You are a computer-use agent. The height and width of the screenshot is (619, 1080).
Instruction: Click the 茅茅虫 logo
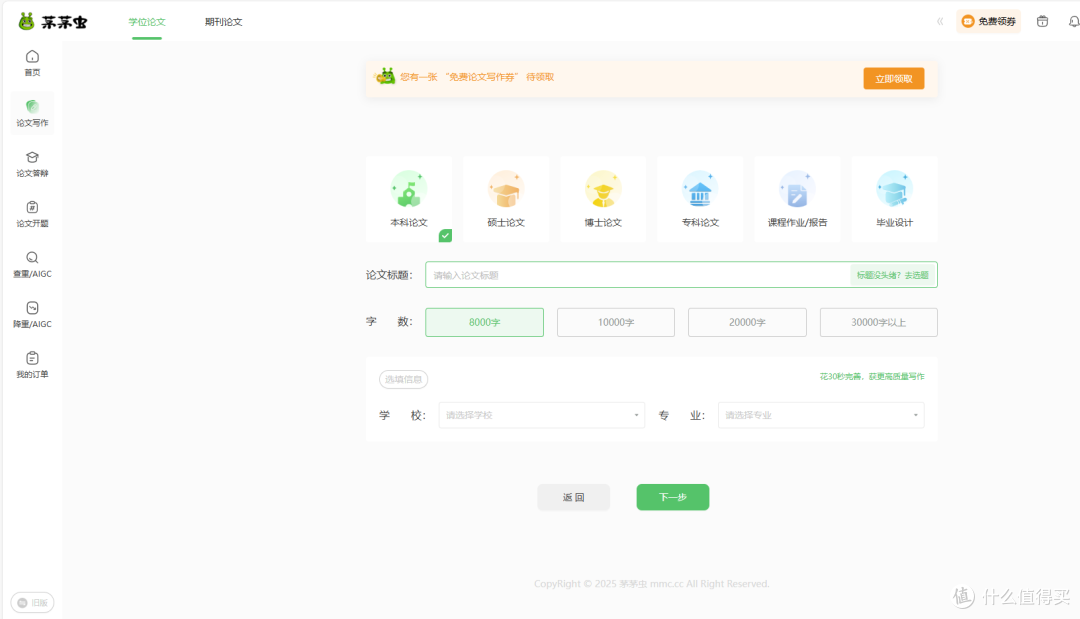[x=53, y=21]
